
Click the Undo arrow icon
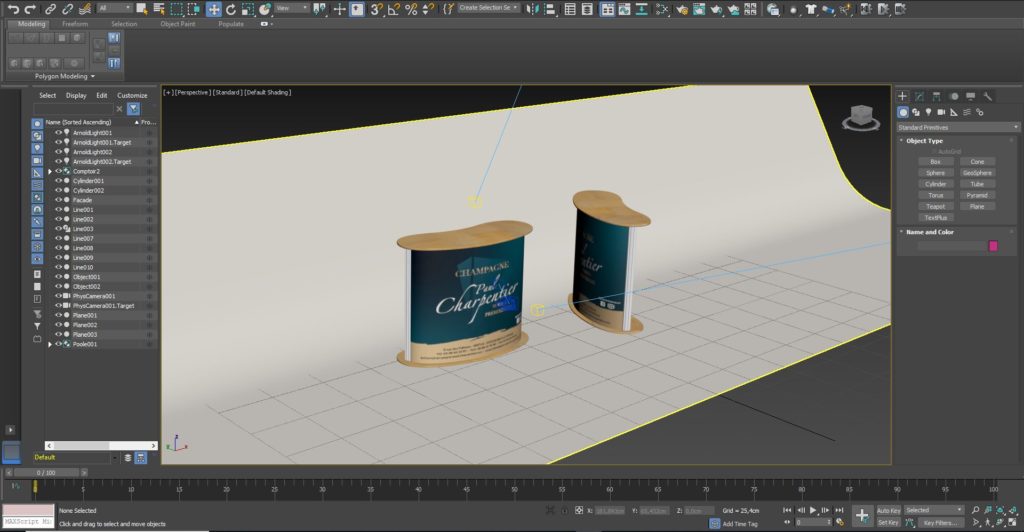(13, 9)
